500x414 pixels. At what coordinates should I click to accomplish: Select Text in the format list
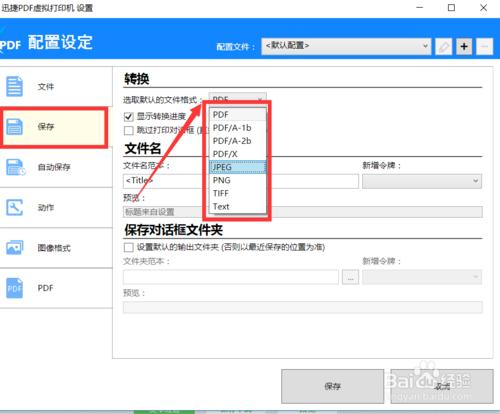click(238, 207)
